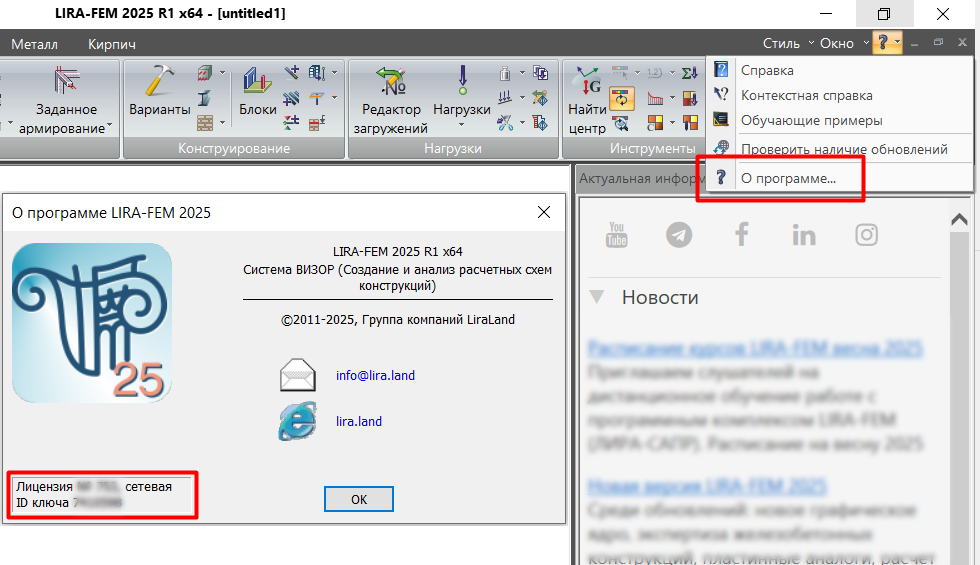Click the Instagram icon
980x565 pixels.
(x=866, y=235)
